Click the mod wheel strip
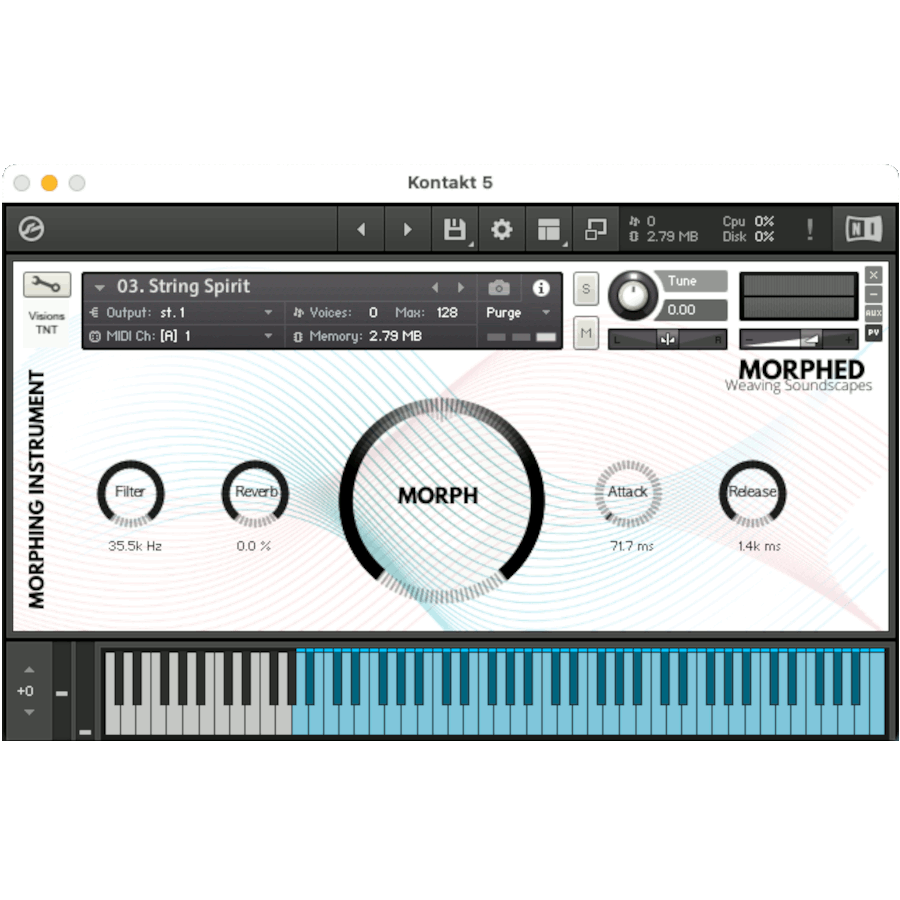 [85, 690]
